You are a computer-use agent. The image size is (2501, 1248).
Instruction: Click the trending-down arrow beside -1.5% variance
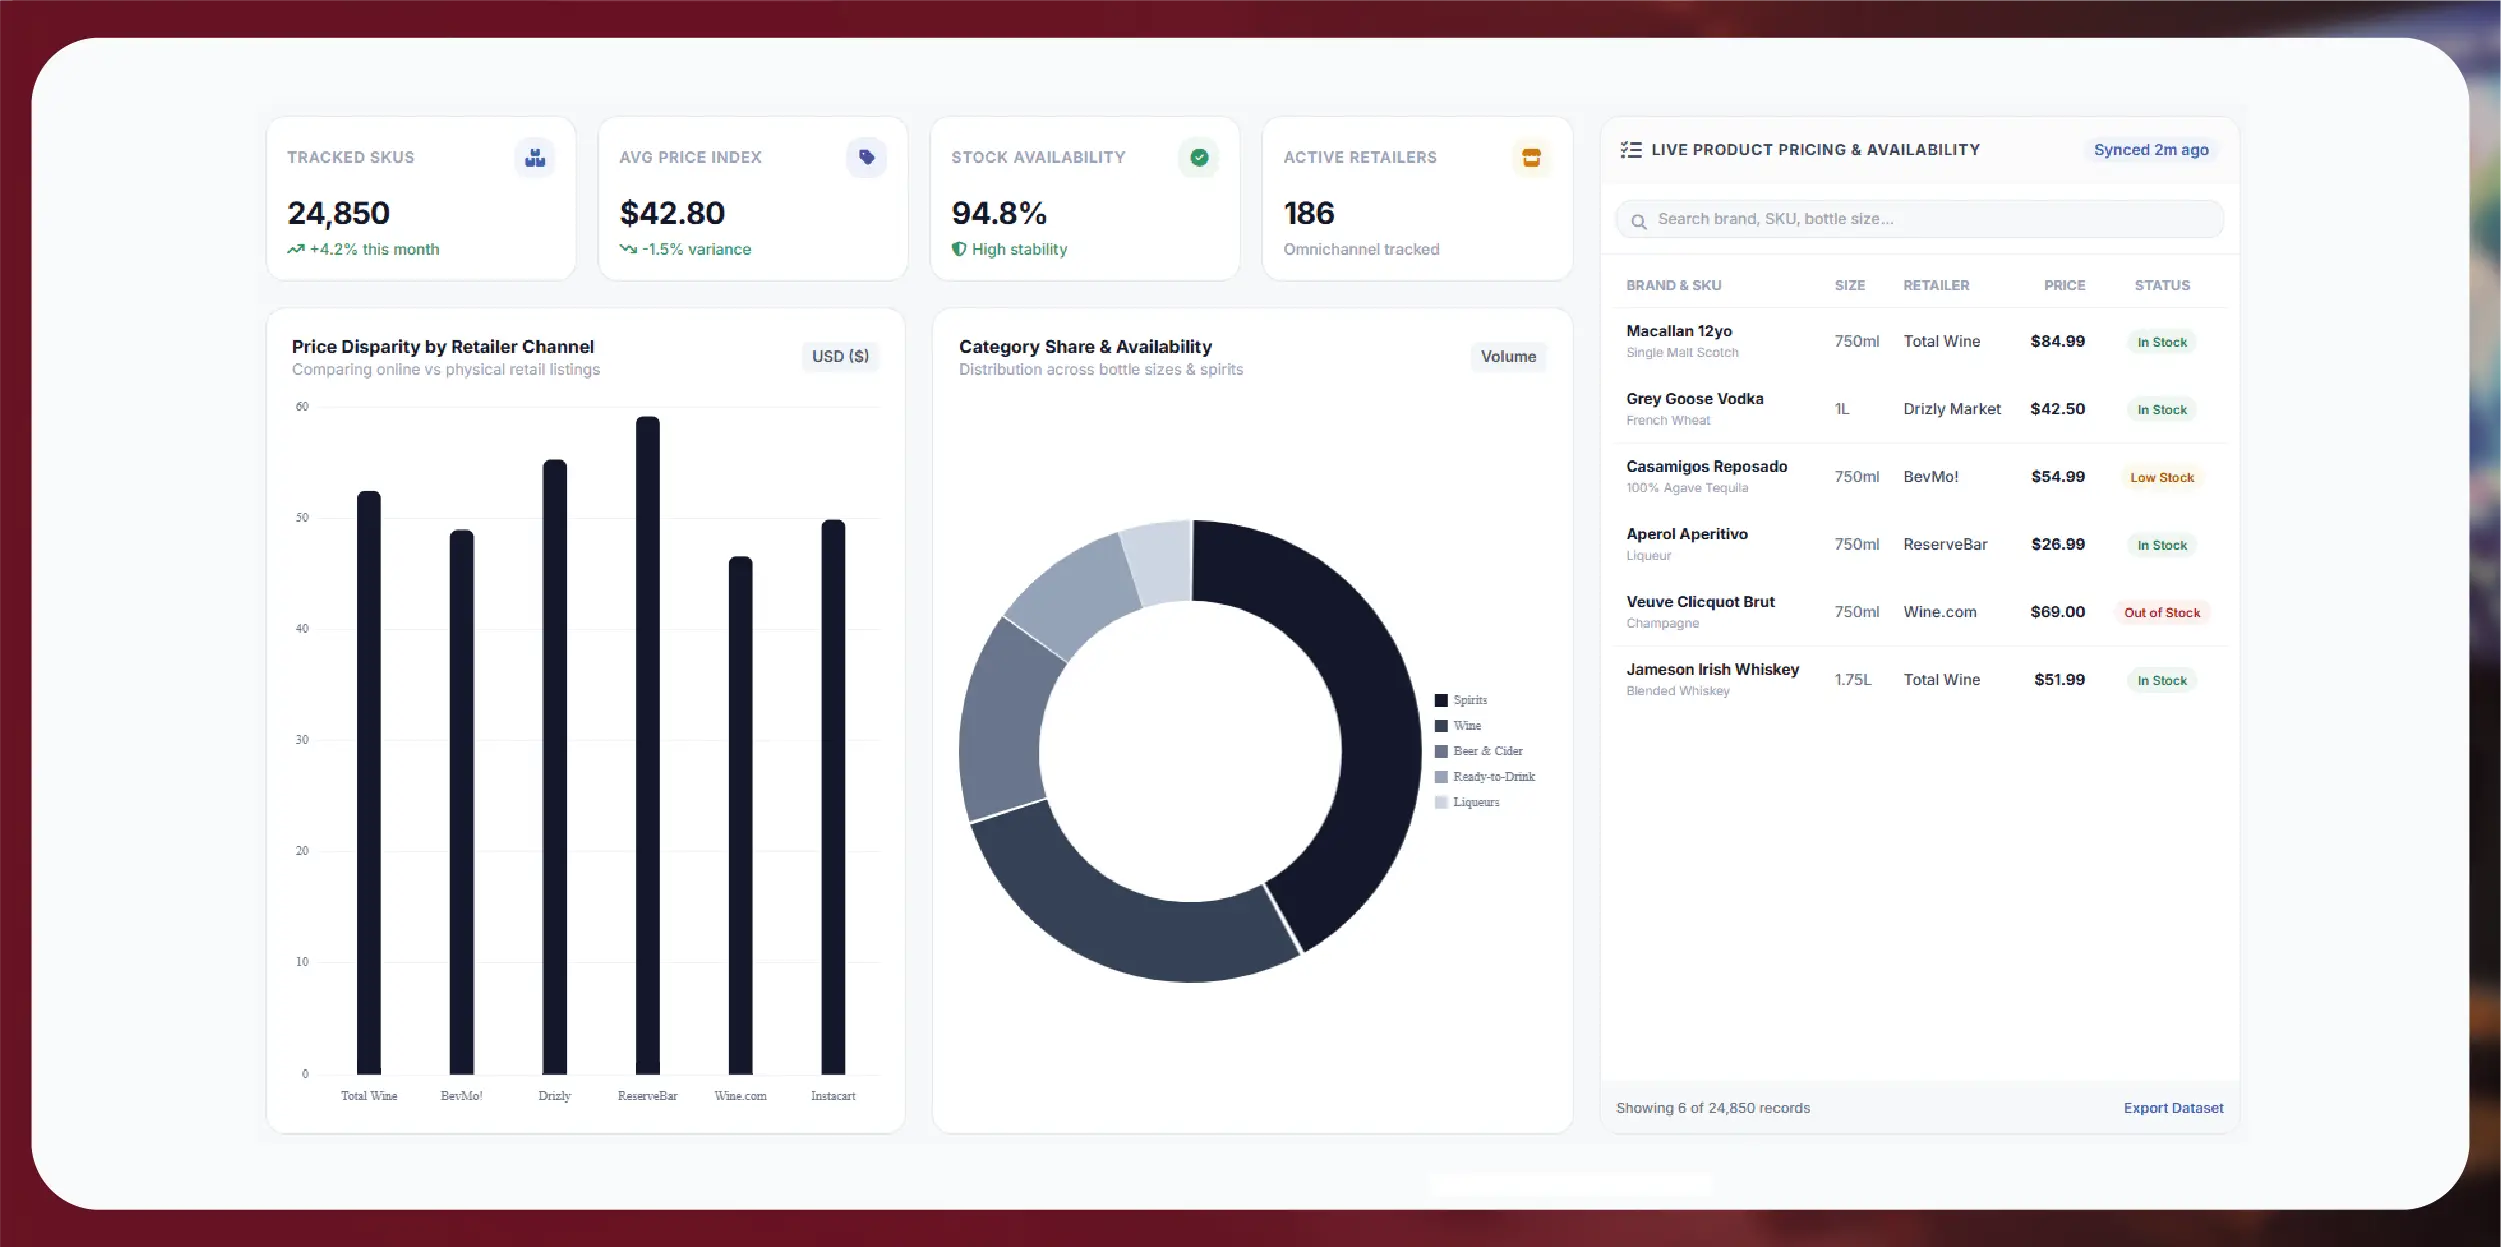click(628, 249)
